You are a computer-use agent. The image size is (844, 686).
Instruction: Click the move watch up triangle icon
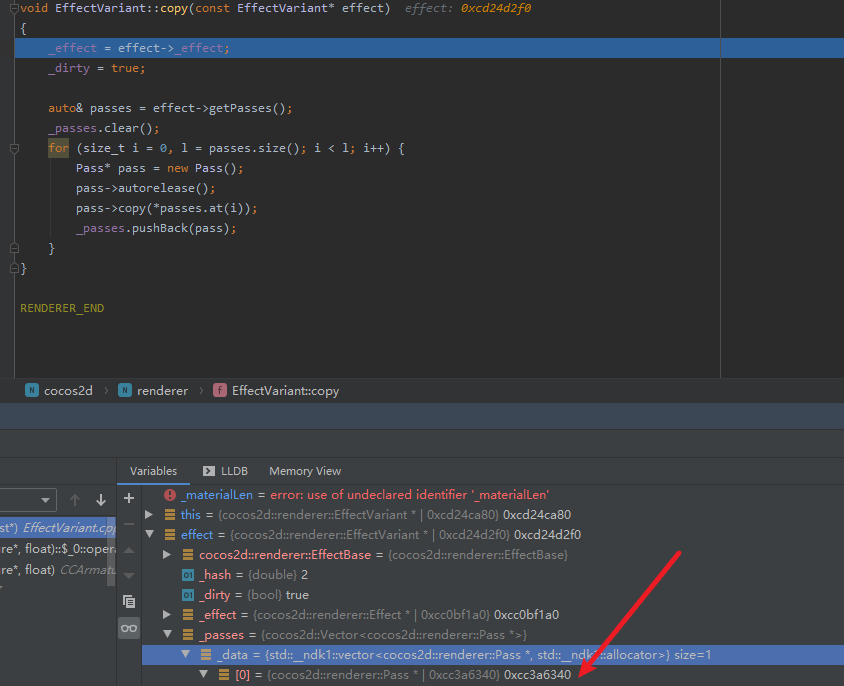(x=129, y=550)
